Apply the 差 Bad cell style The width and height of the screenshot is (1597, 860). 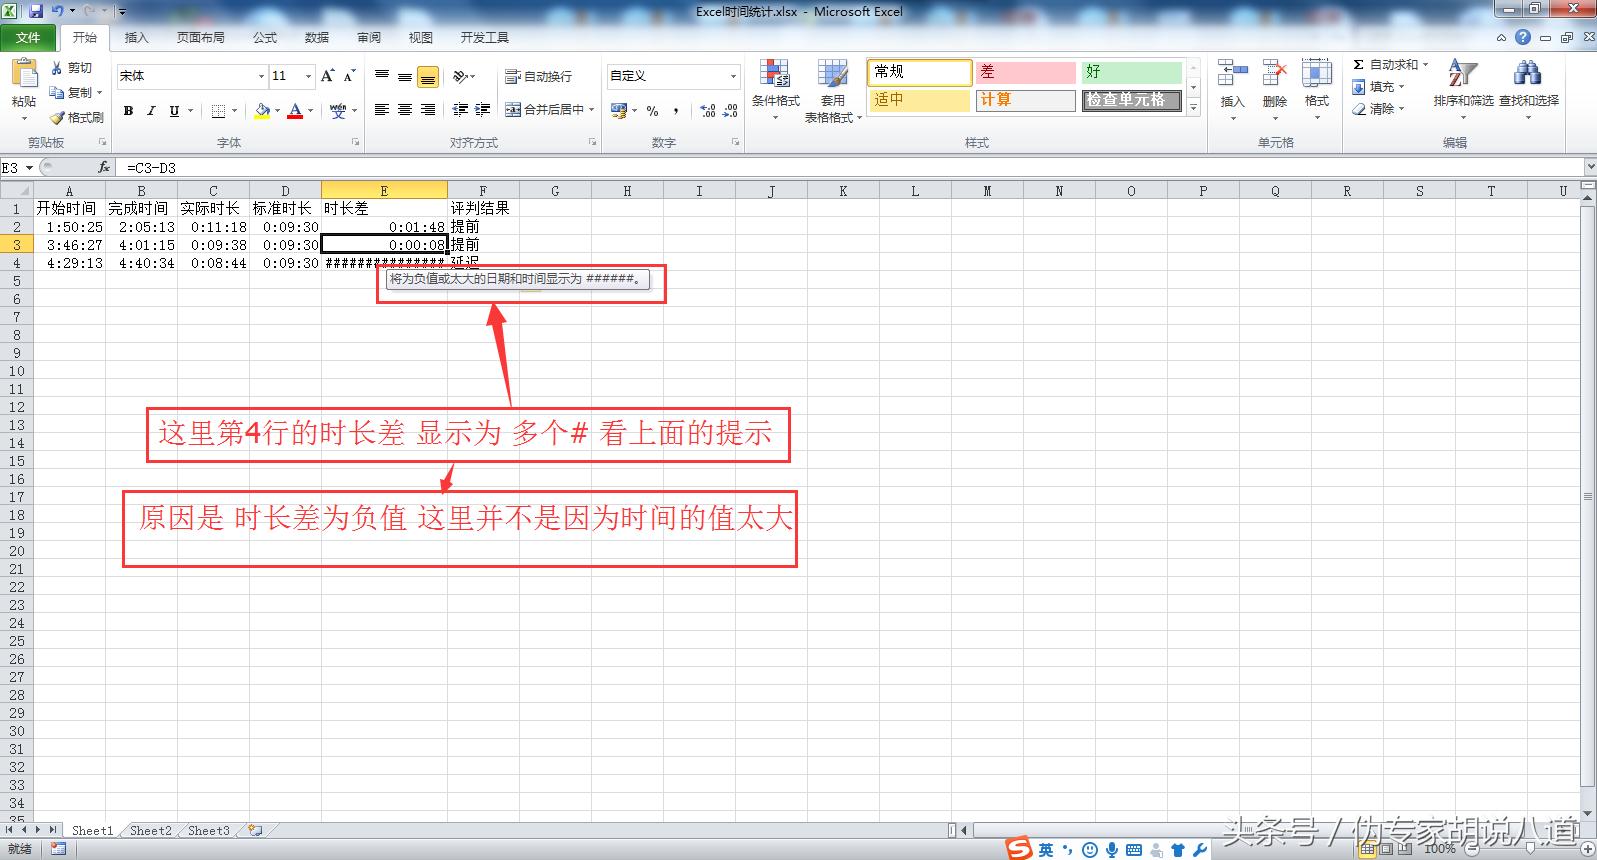[1025, 72]
